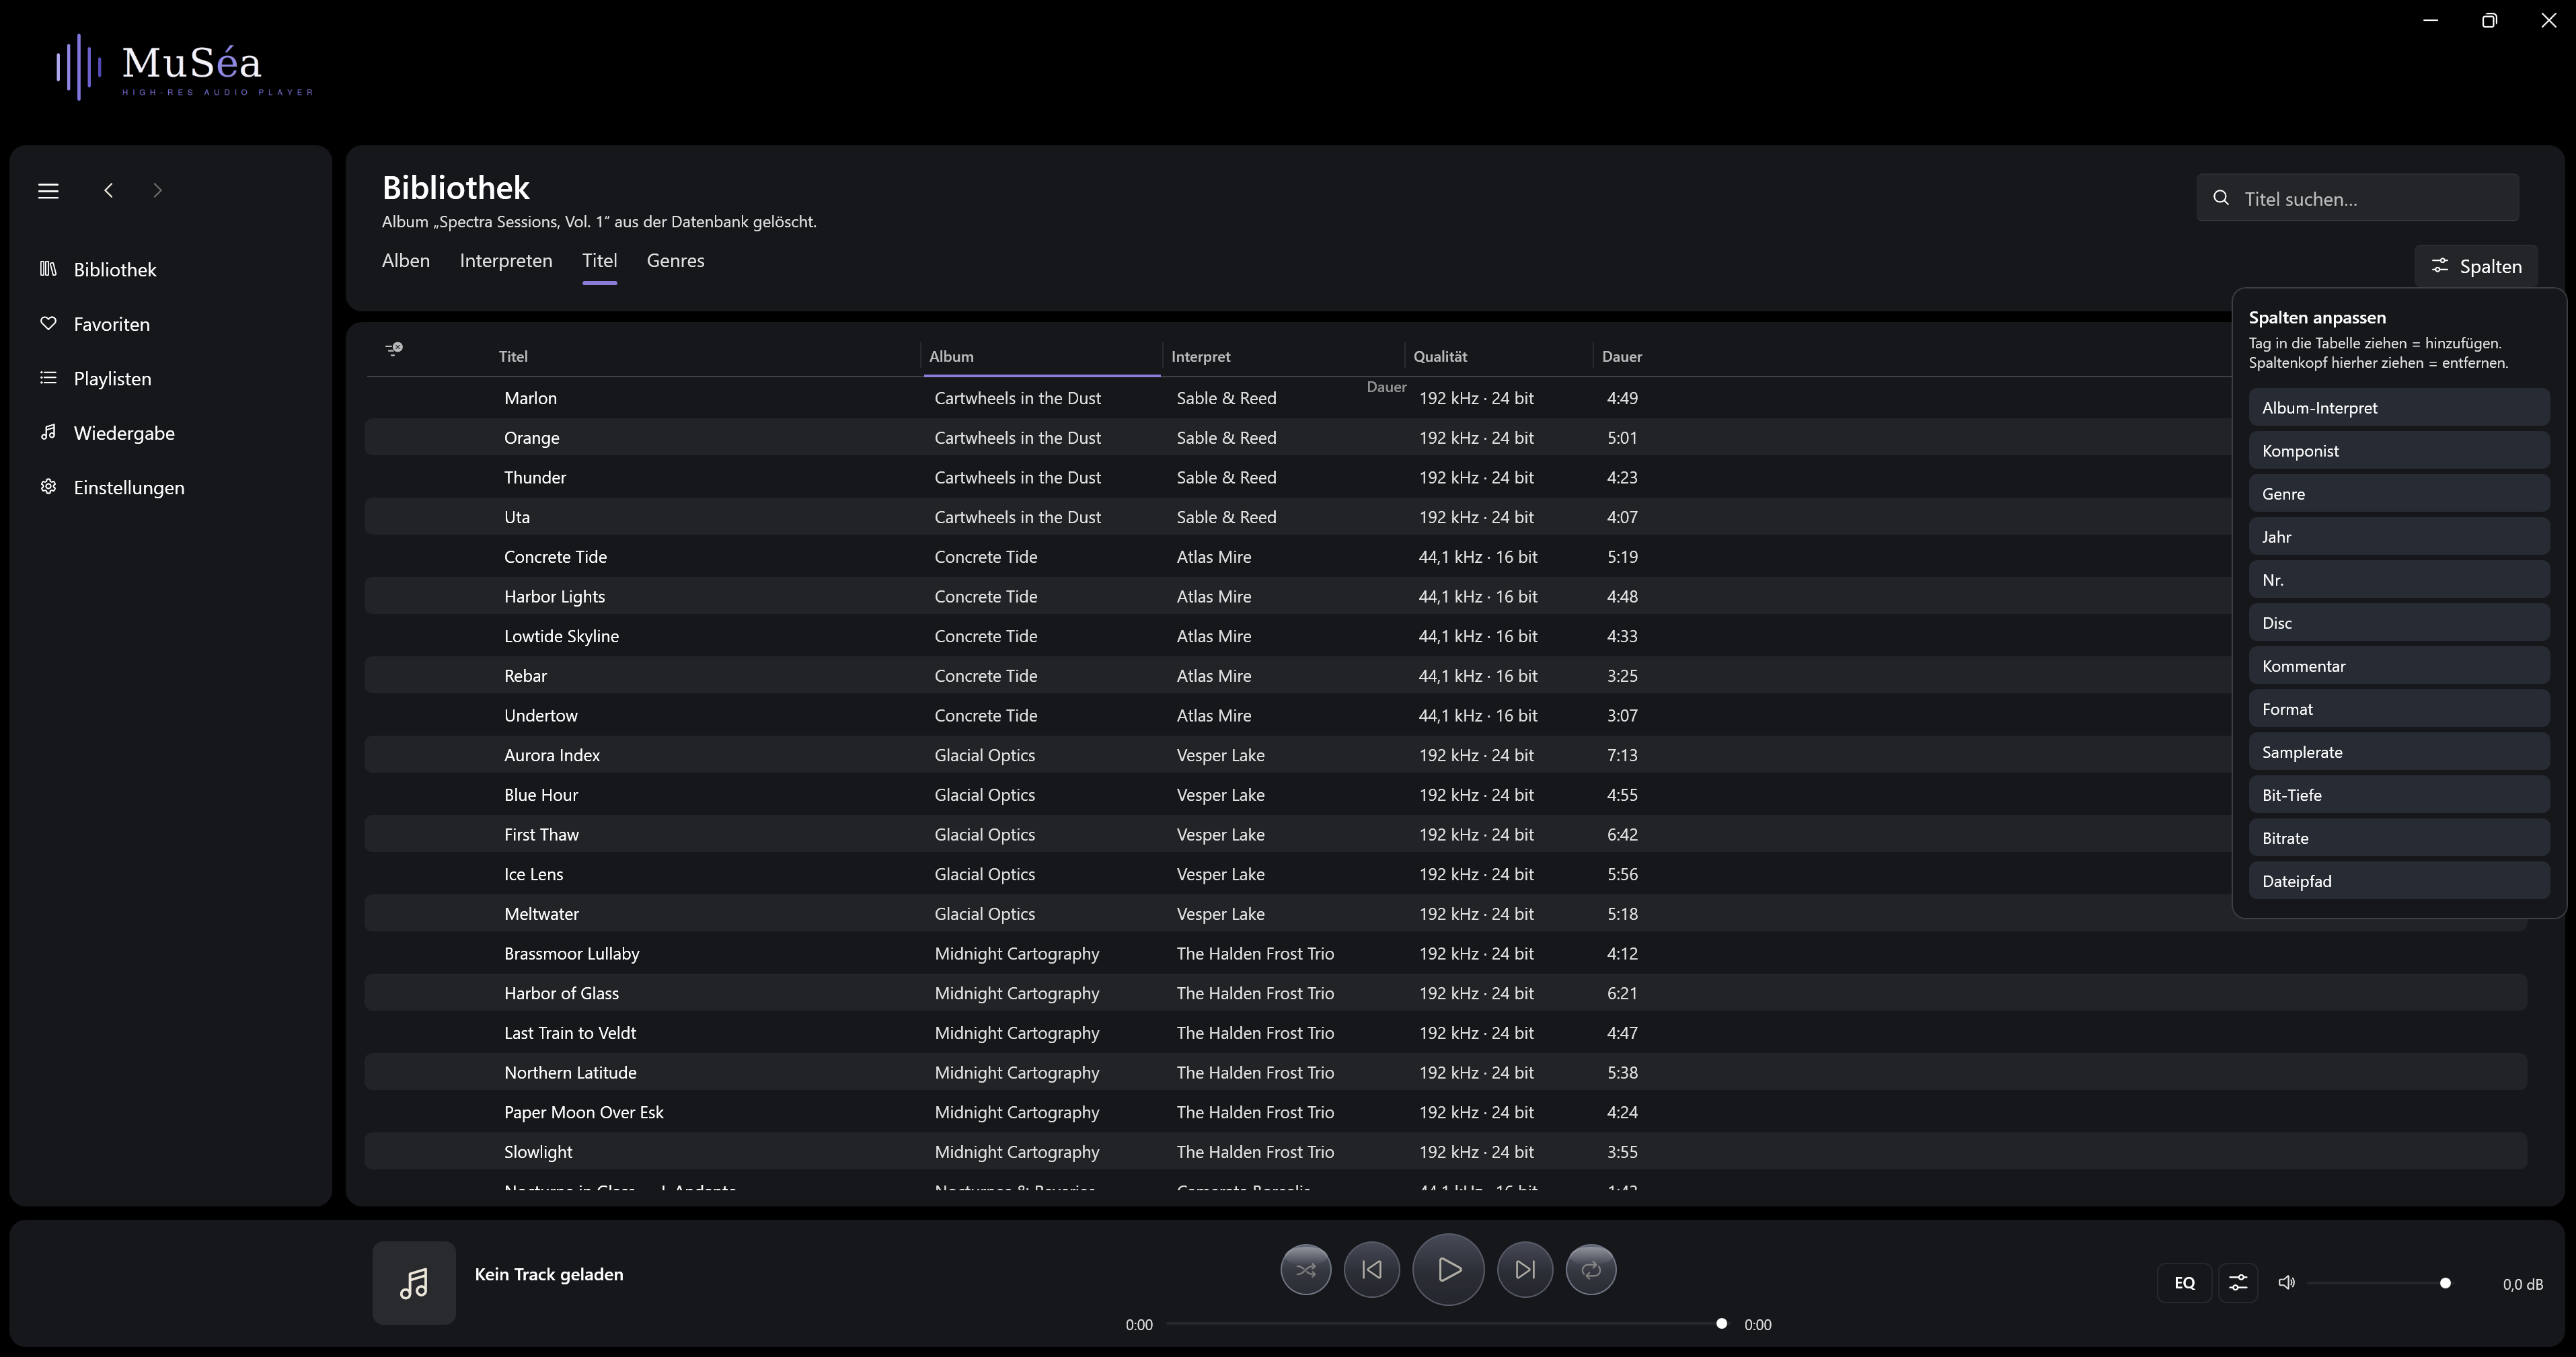Switch to the Genres tab
The height and width of the screenshot is (1357, 2576).
[676, 260]
